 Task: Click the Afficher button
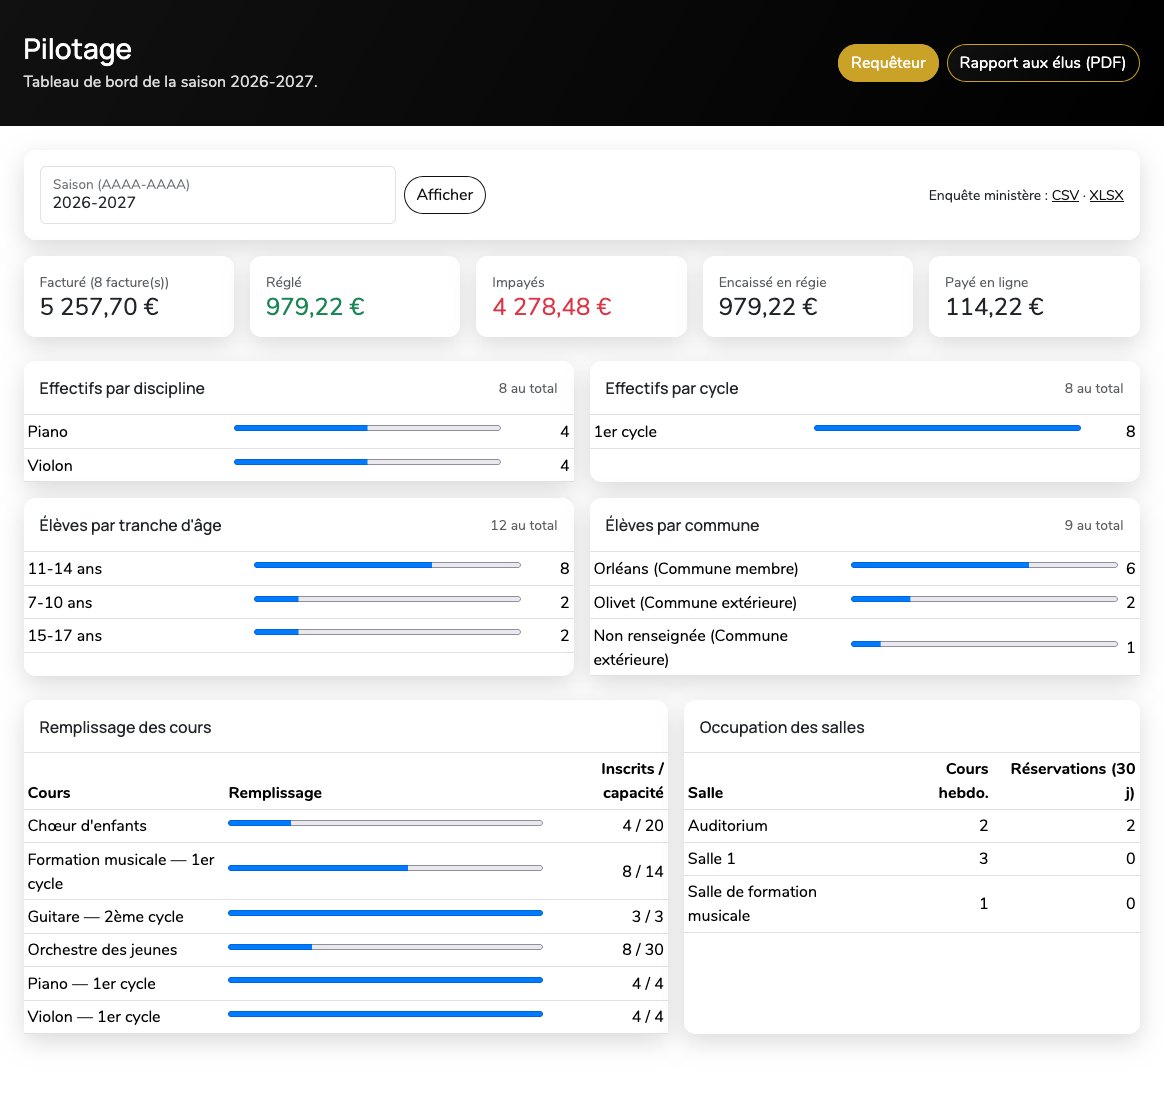click(x=445, y=195)
